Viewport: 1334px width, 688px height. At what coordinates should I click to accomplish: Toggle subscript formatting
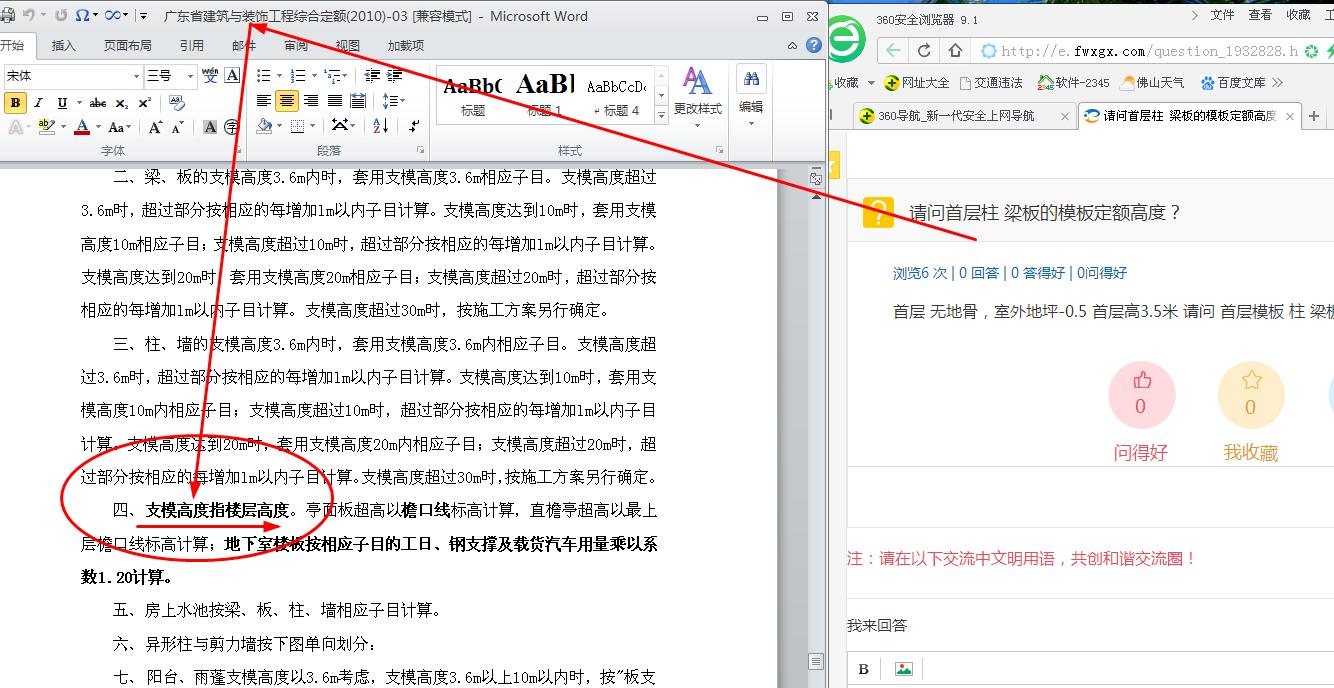point(121,103)
